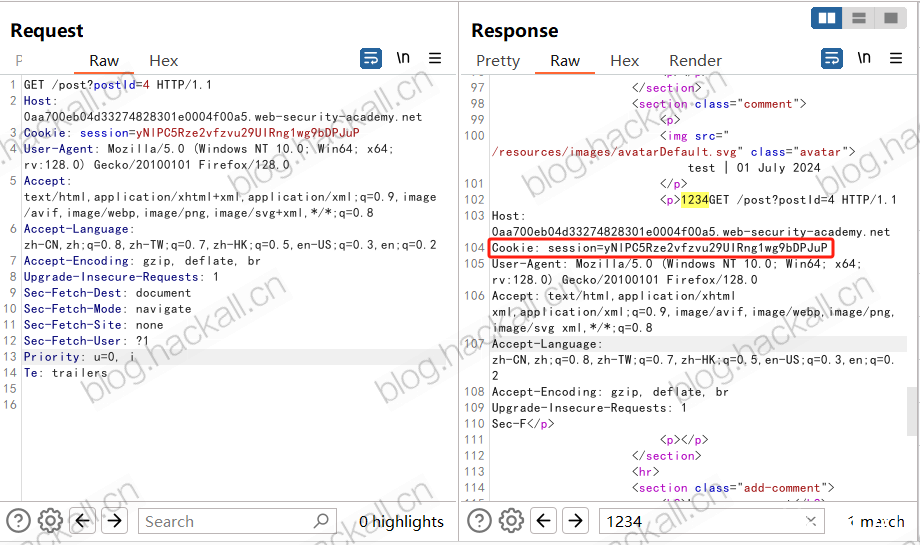Click the Sec-Fetch-User header line
Screen dimensions: 920x545
(86, 341)
